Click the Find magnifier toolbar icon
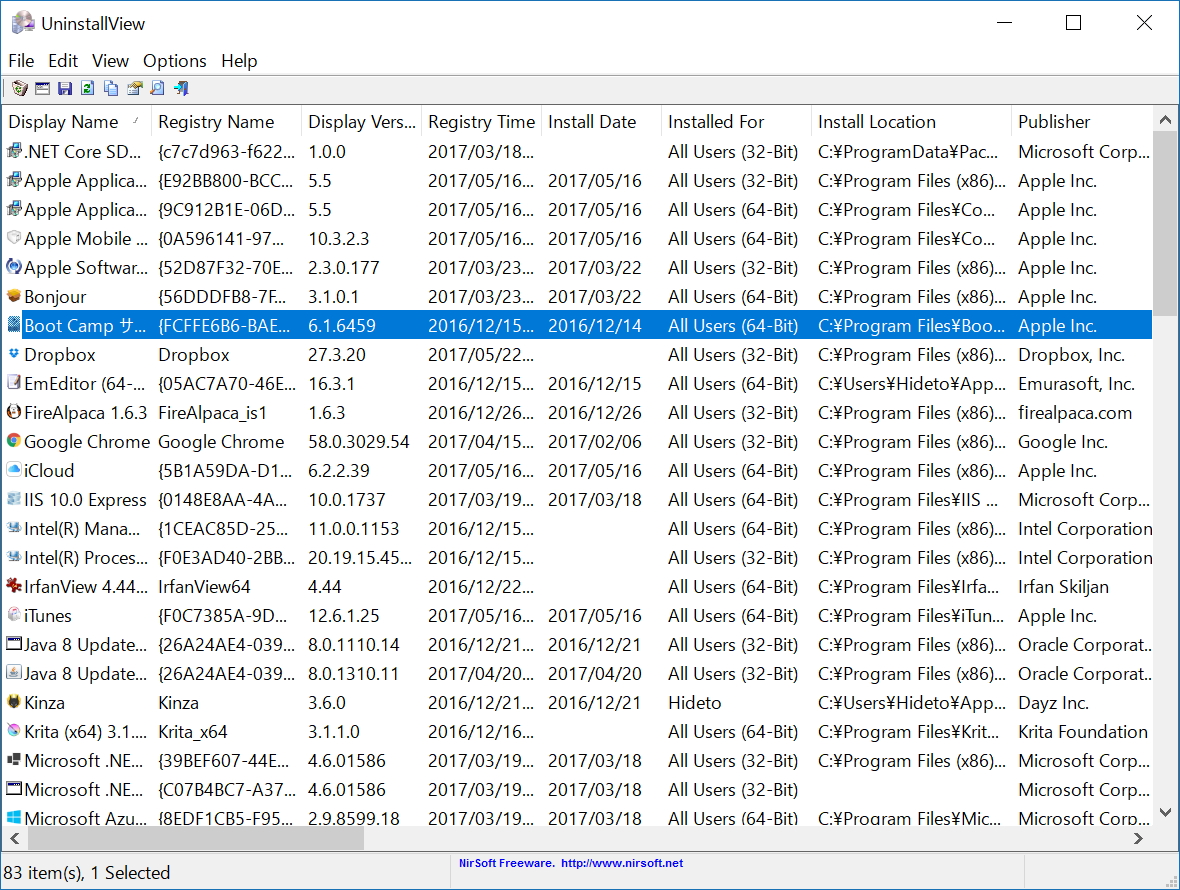Screen dimensions: 1180x890 tap(157, 89)
